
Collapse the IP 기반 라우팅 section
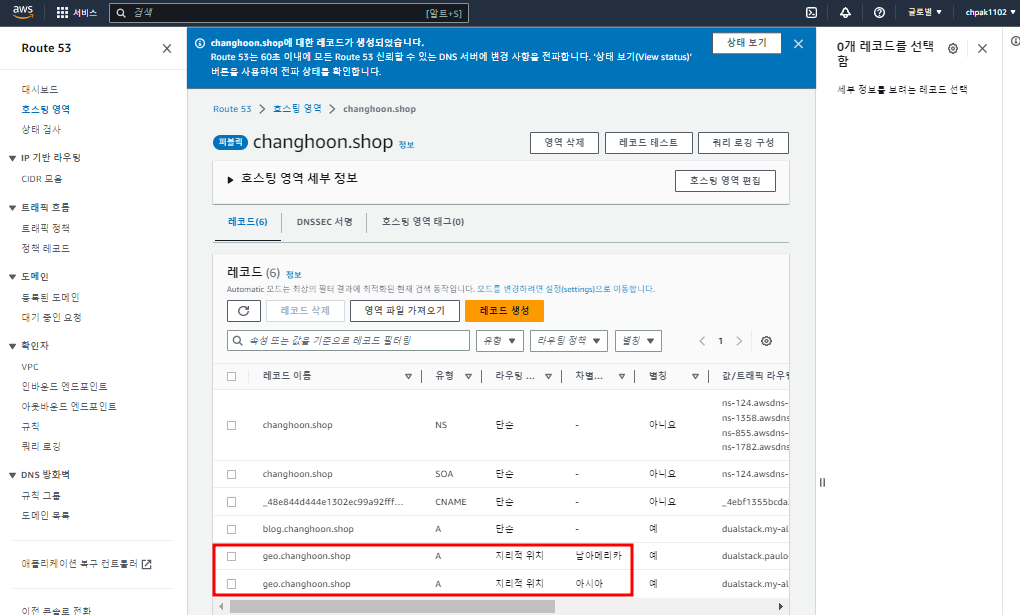[x=12, y=158]
